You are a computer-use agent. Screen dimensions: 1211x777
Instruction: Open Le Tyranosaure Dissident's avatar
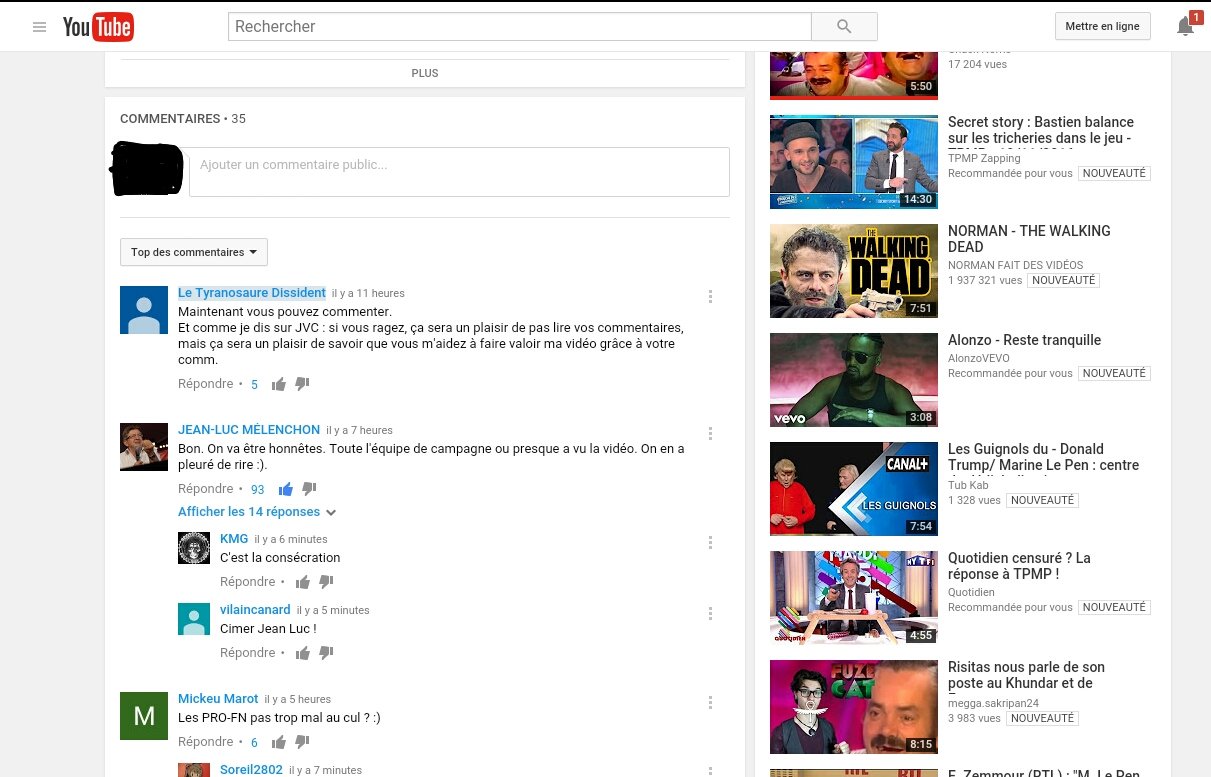pos(144,310)
